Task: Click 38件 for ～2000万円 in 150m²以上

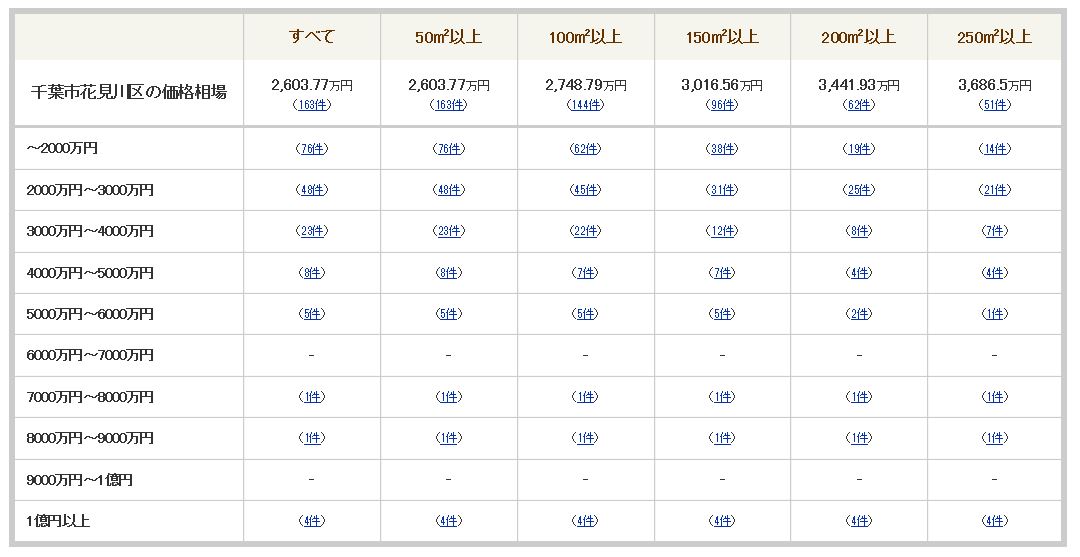Action: 722,149
